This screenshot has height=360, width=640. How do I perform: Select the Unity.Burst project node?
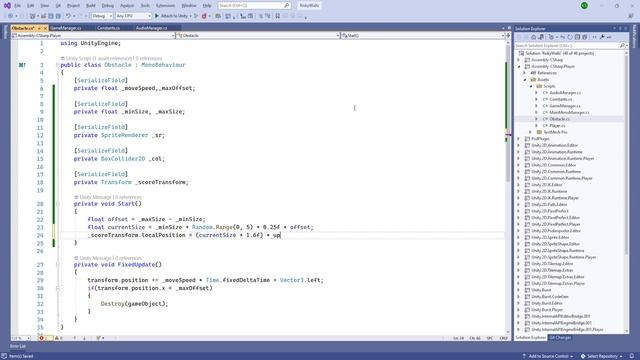point(541,290)
